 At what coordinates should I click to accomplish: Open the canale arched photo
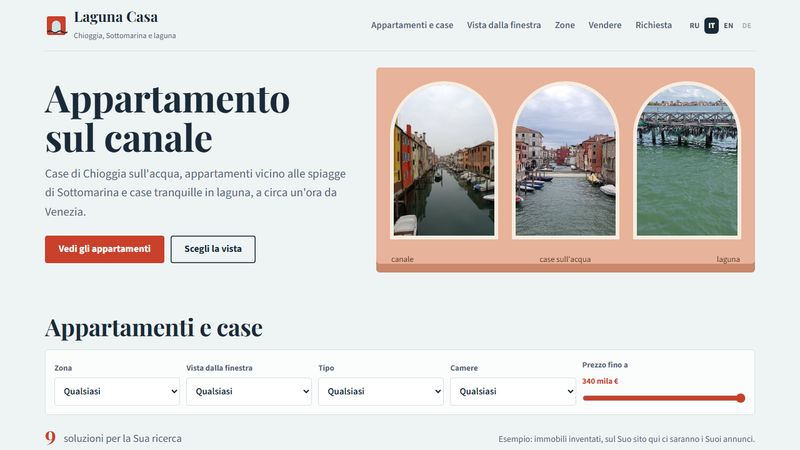pyautogui.click(x=444, y=160)
